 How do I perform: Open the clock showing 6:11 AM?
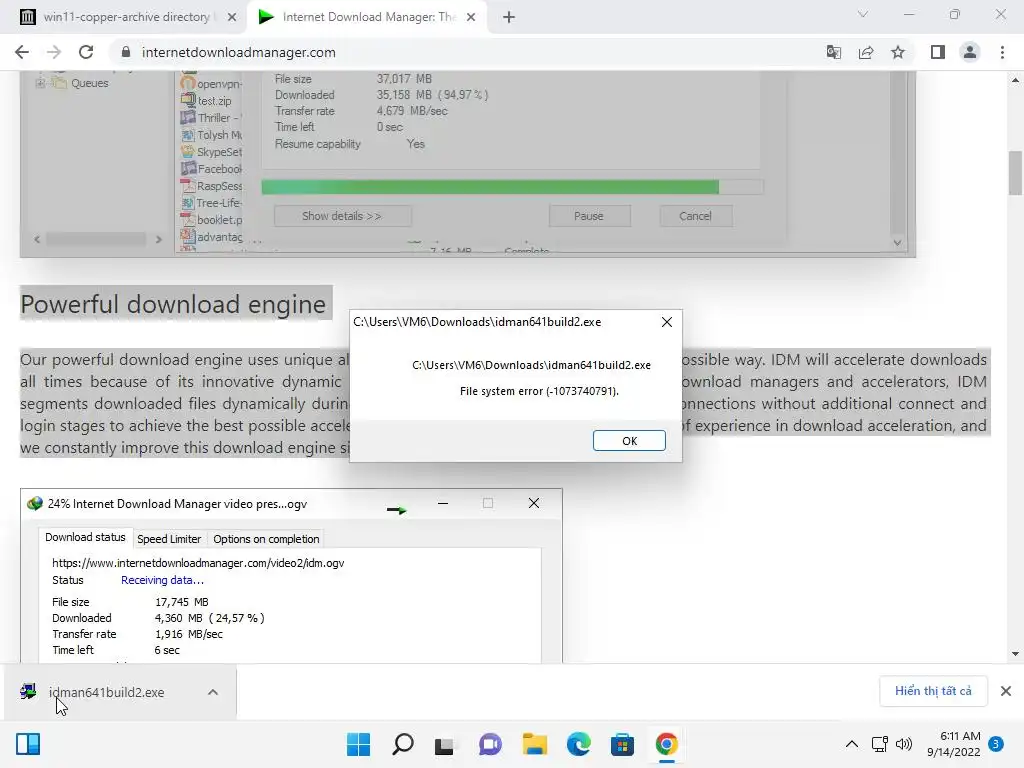point(953,744)
